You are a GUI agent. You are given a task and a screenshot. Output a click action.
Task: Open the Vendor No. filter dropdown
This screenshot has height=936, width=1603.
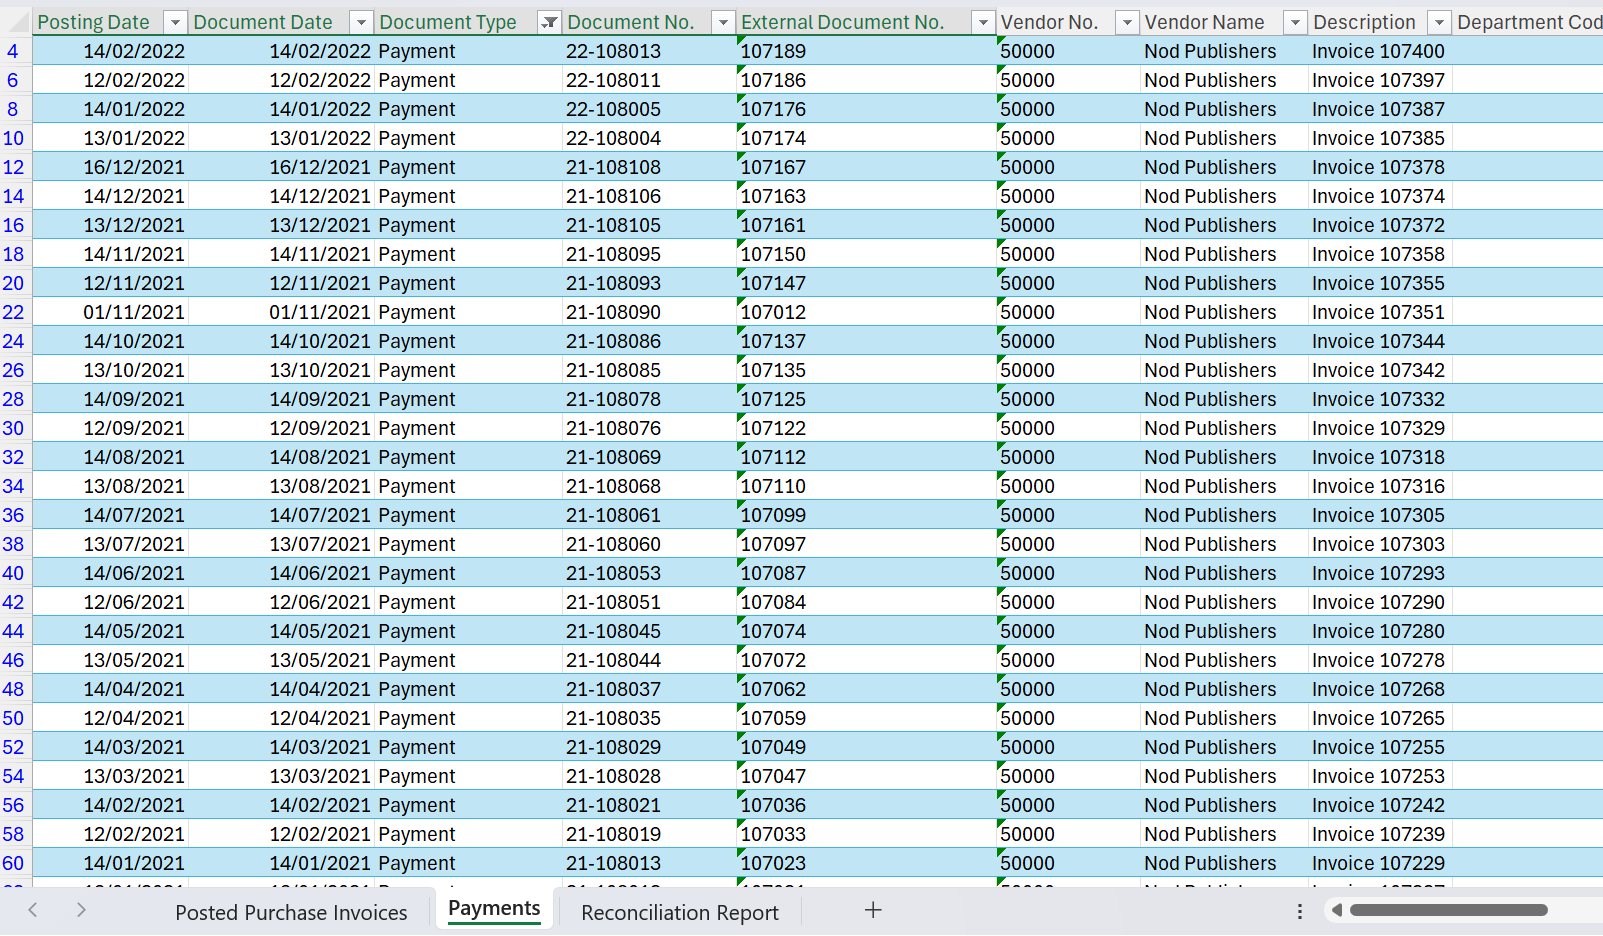click(1127, 22)
